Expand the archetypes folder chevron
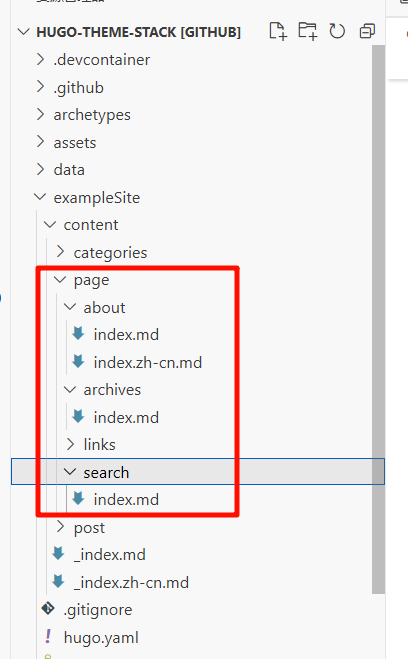This screenshot has width=408, height=659. tap(40, 114)
